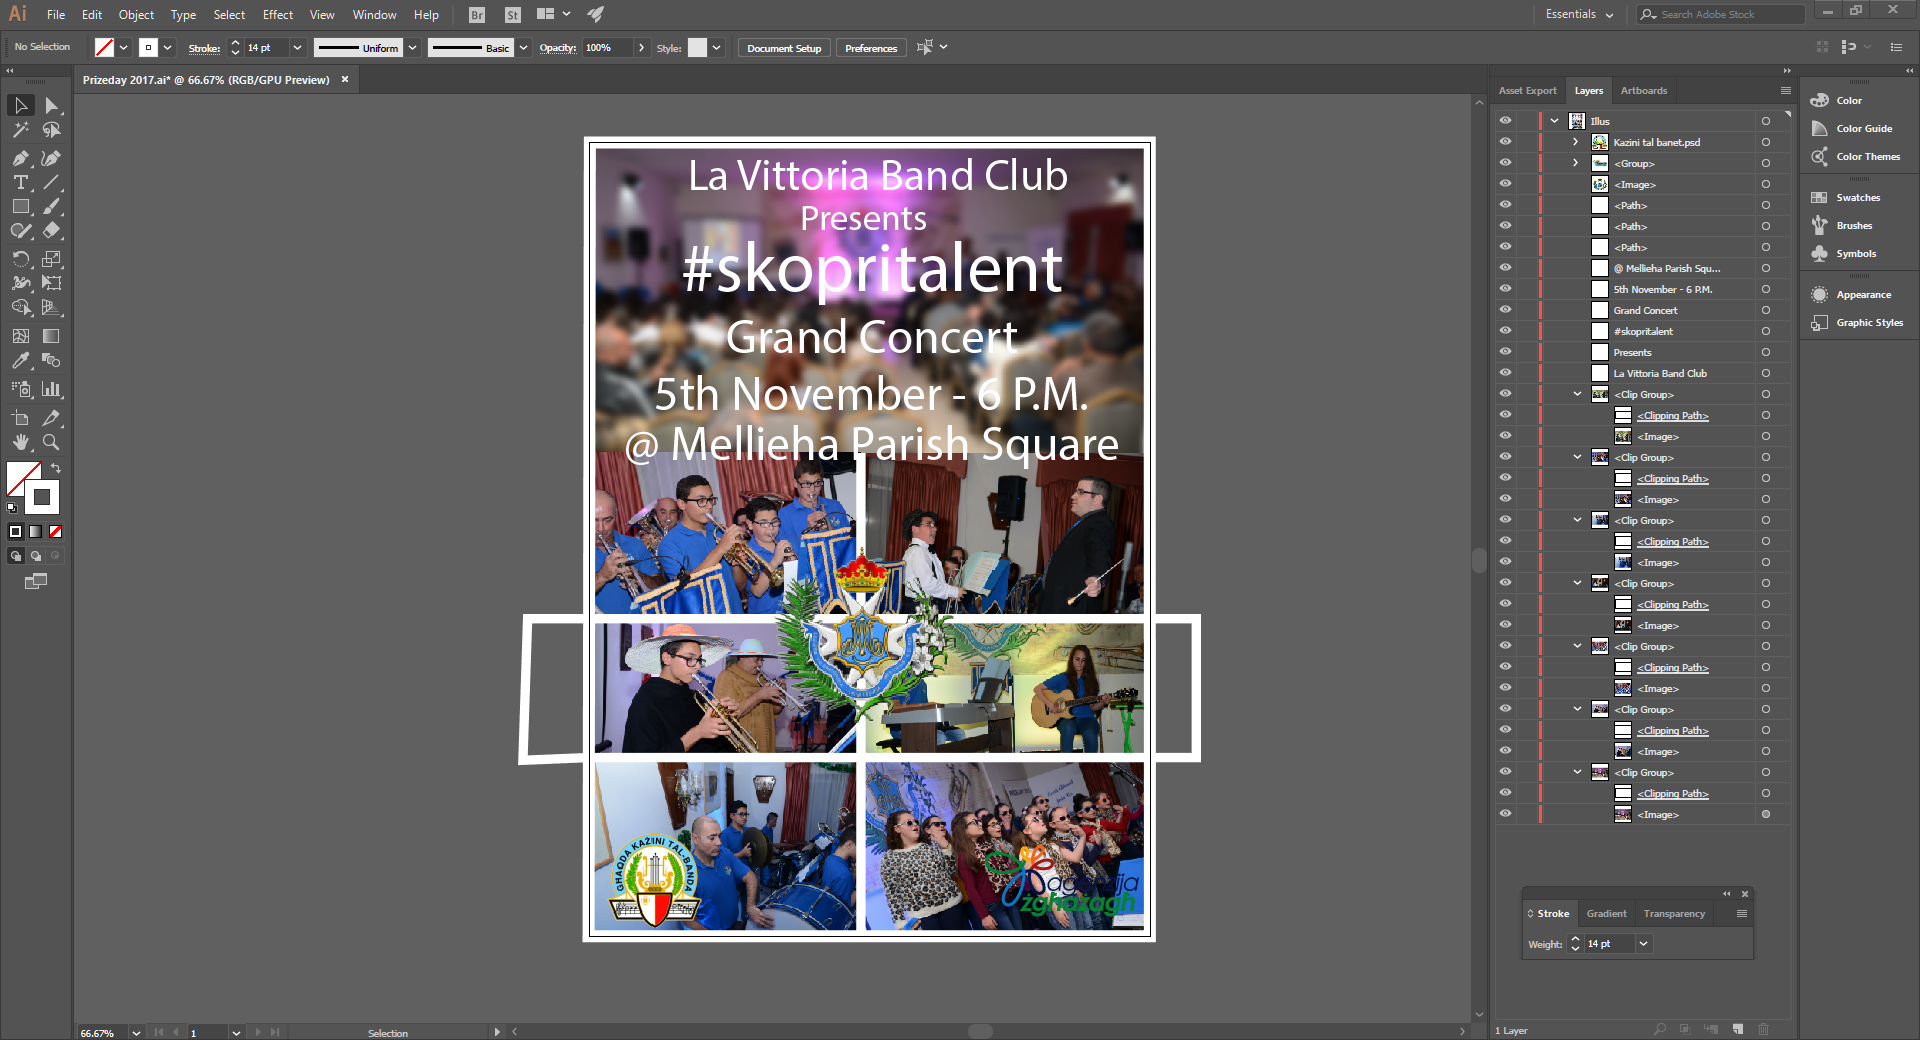Screen dimensions: 1920x1040
Task: Open the File menu
Action: pos(56,15)
